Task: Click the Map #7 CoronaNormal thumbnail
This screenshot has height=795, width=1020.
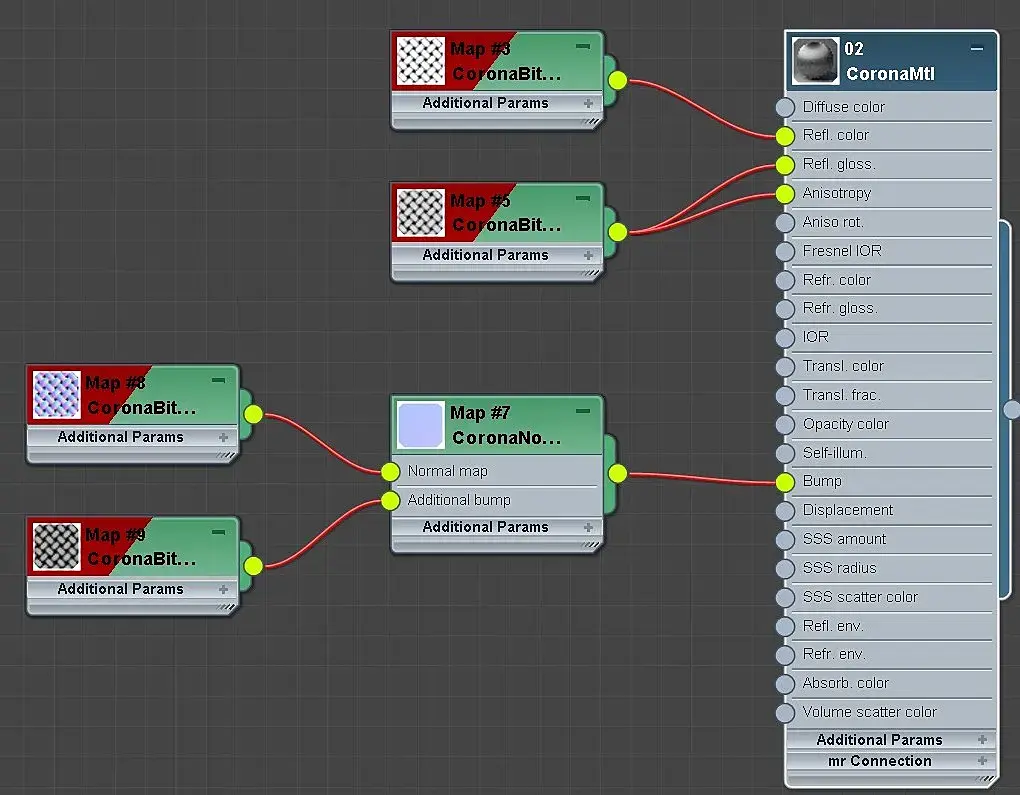Action: (420, 425)
